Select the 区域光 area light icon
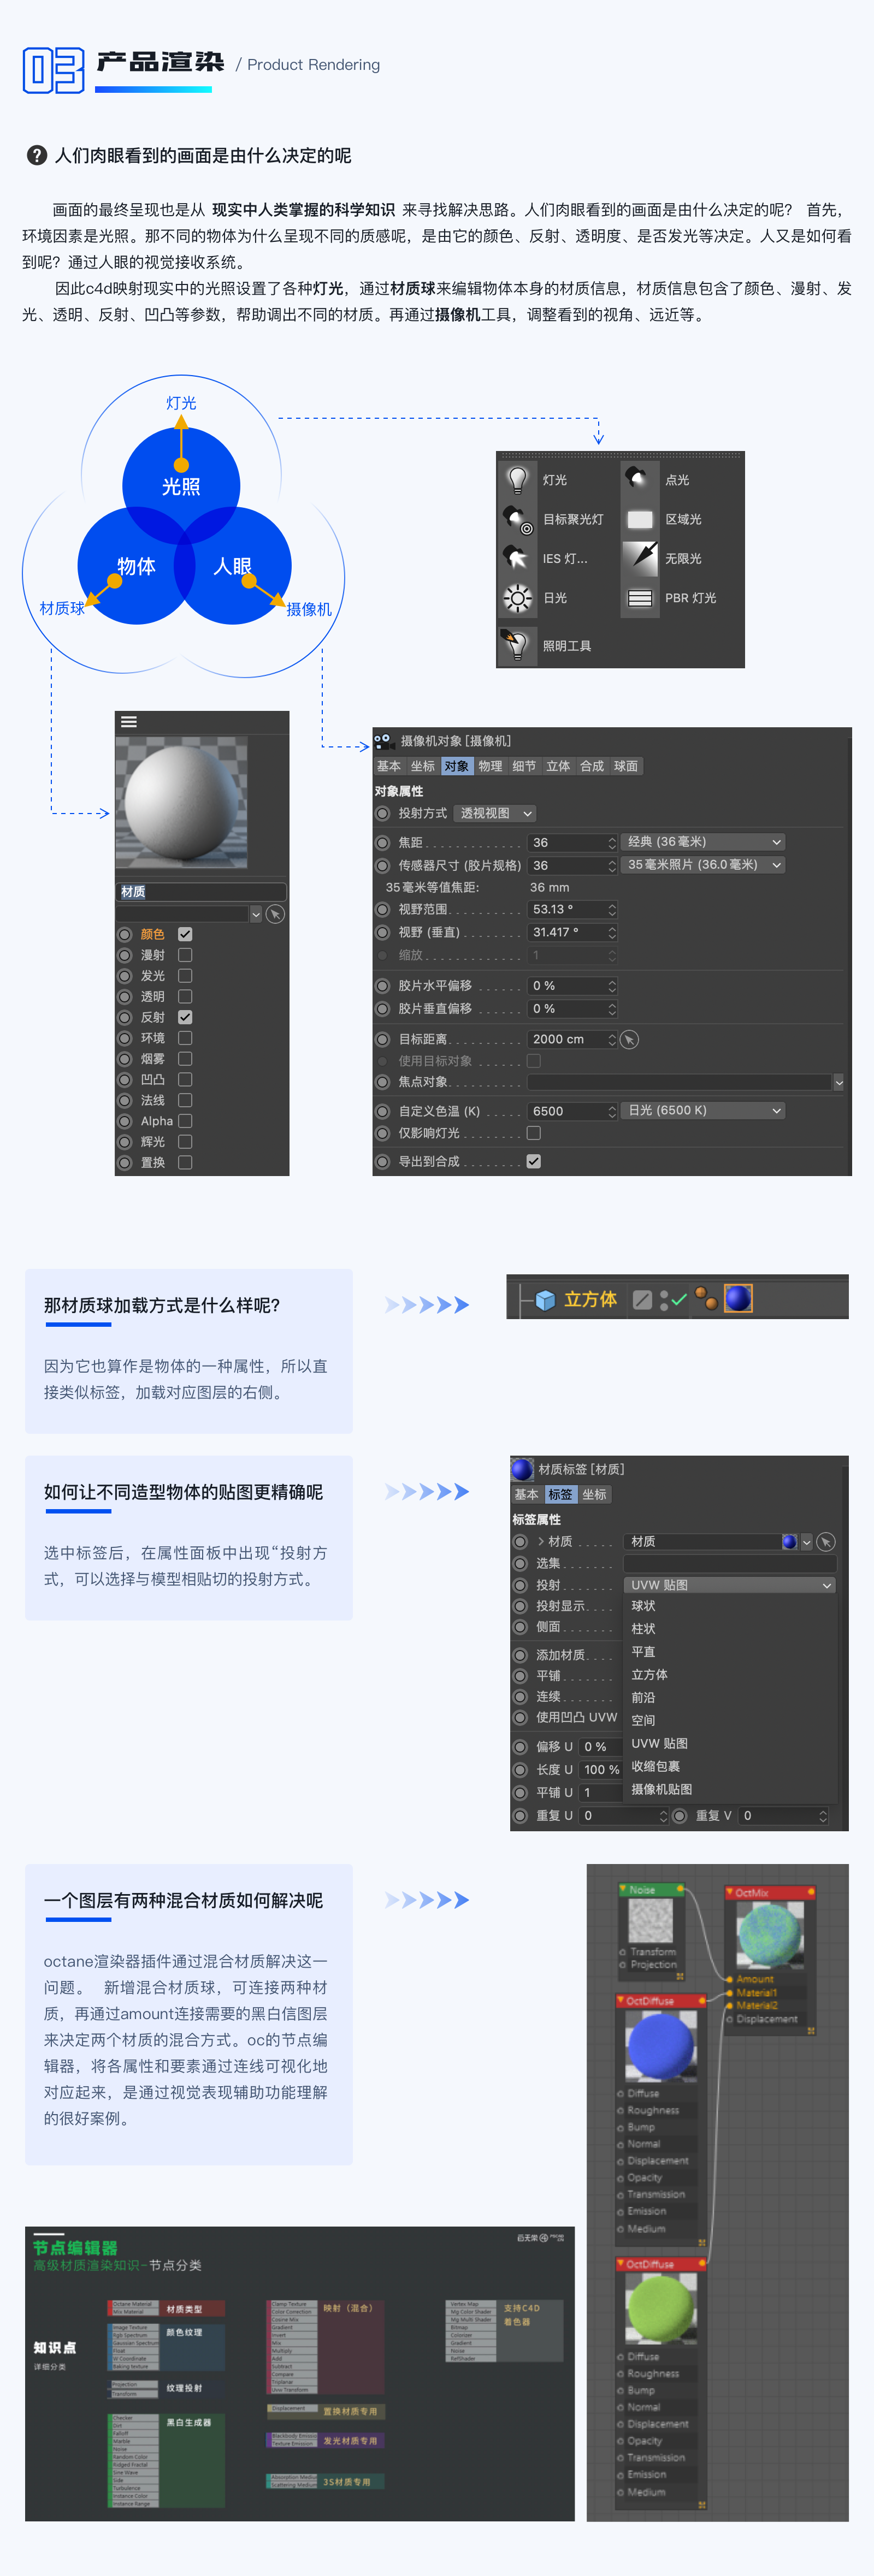 click(639, 519)
